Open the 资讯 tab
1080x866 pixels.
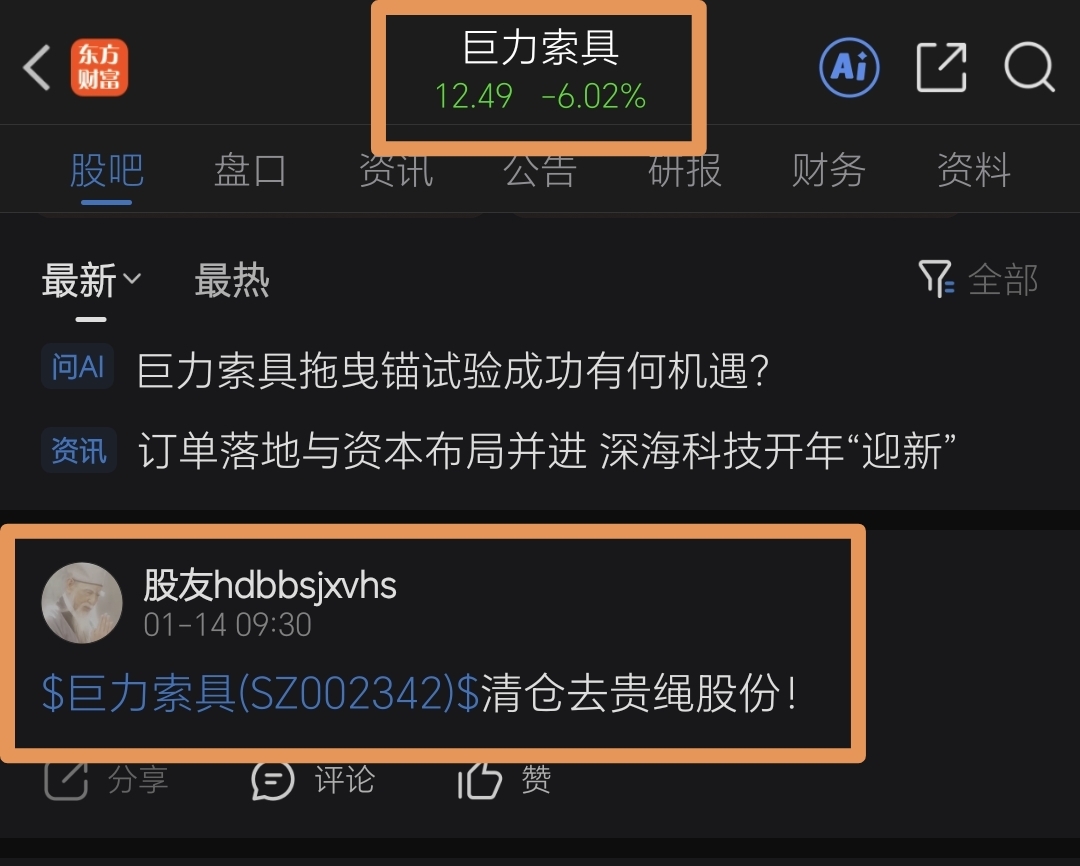[395, 170]
